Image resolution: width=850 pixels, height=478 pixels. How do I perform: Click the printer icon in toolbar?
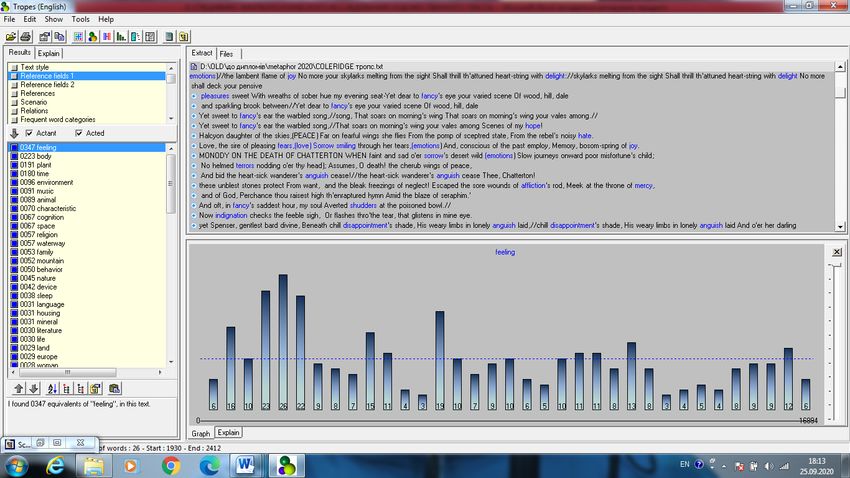point(25,37)
